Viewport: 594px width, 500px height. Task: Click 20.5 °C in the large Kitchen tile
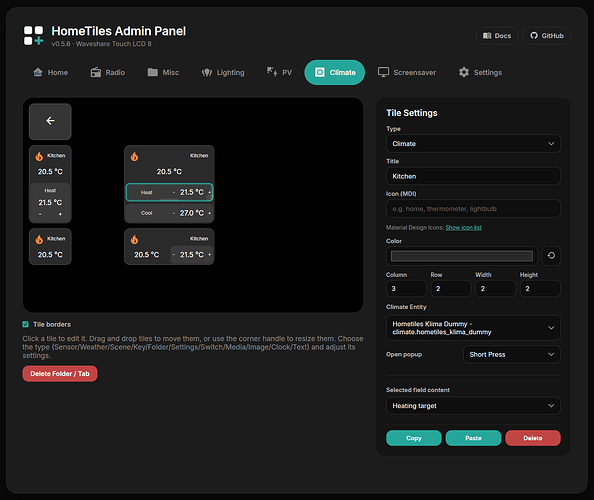point(169,172)
